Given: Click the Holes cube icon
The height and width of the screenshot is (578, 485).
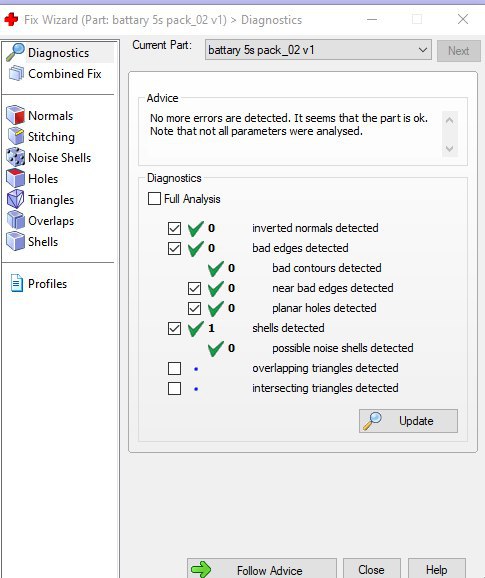Looking at the screenshot, I should pyautogui.click(x=15, y=178).
